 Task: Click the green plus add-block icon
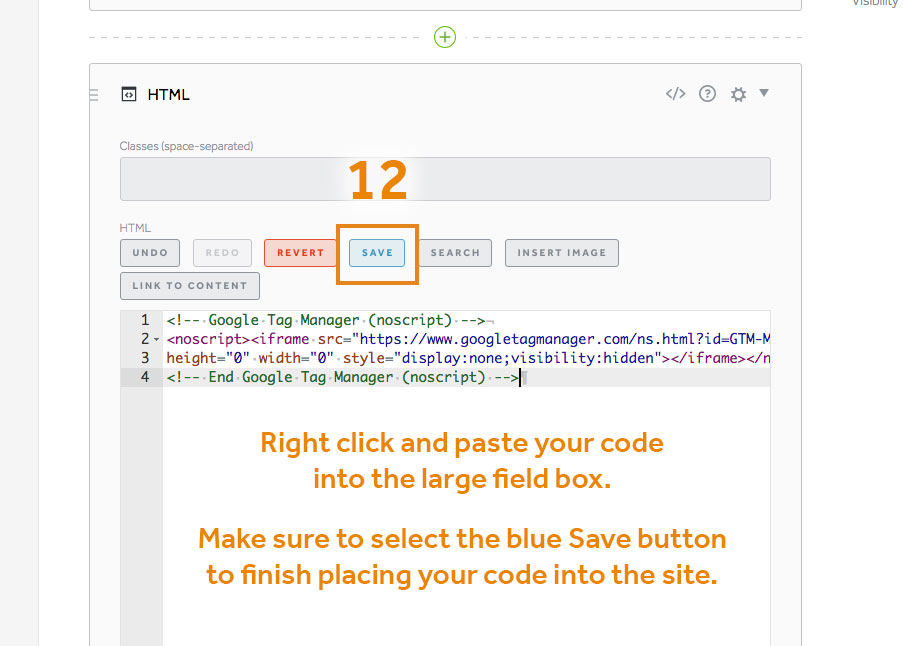[445, 37]
